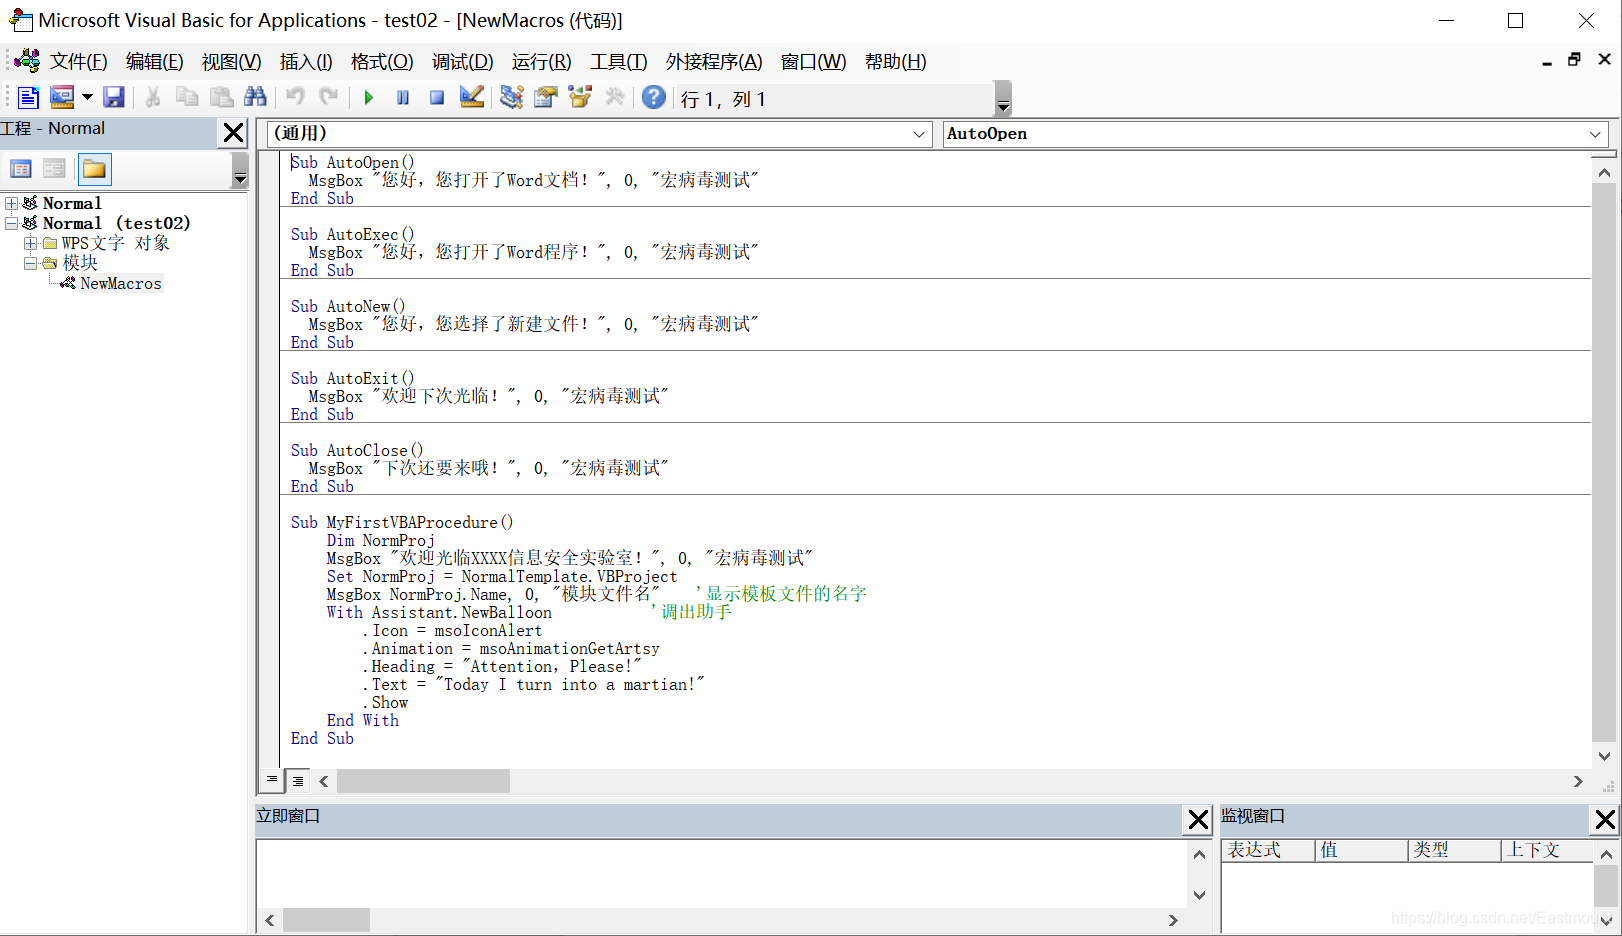Screen dimensions: 1622x936
Task: Switch to Procedure View button
Action: click(272, 780)
